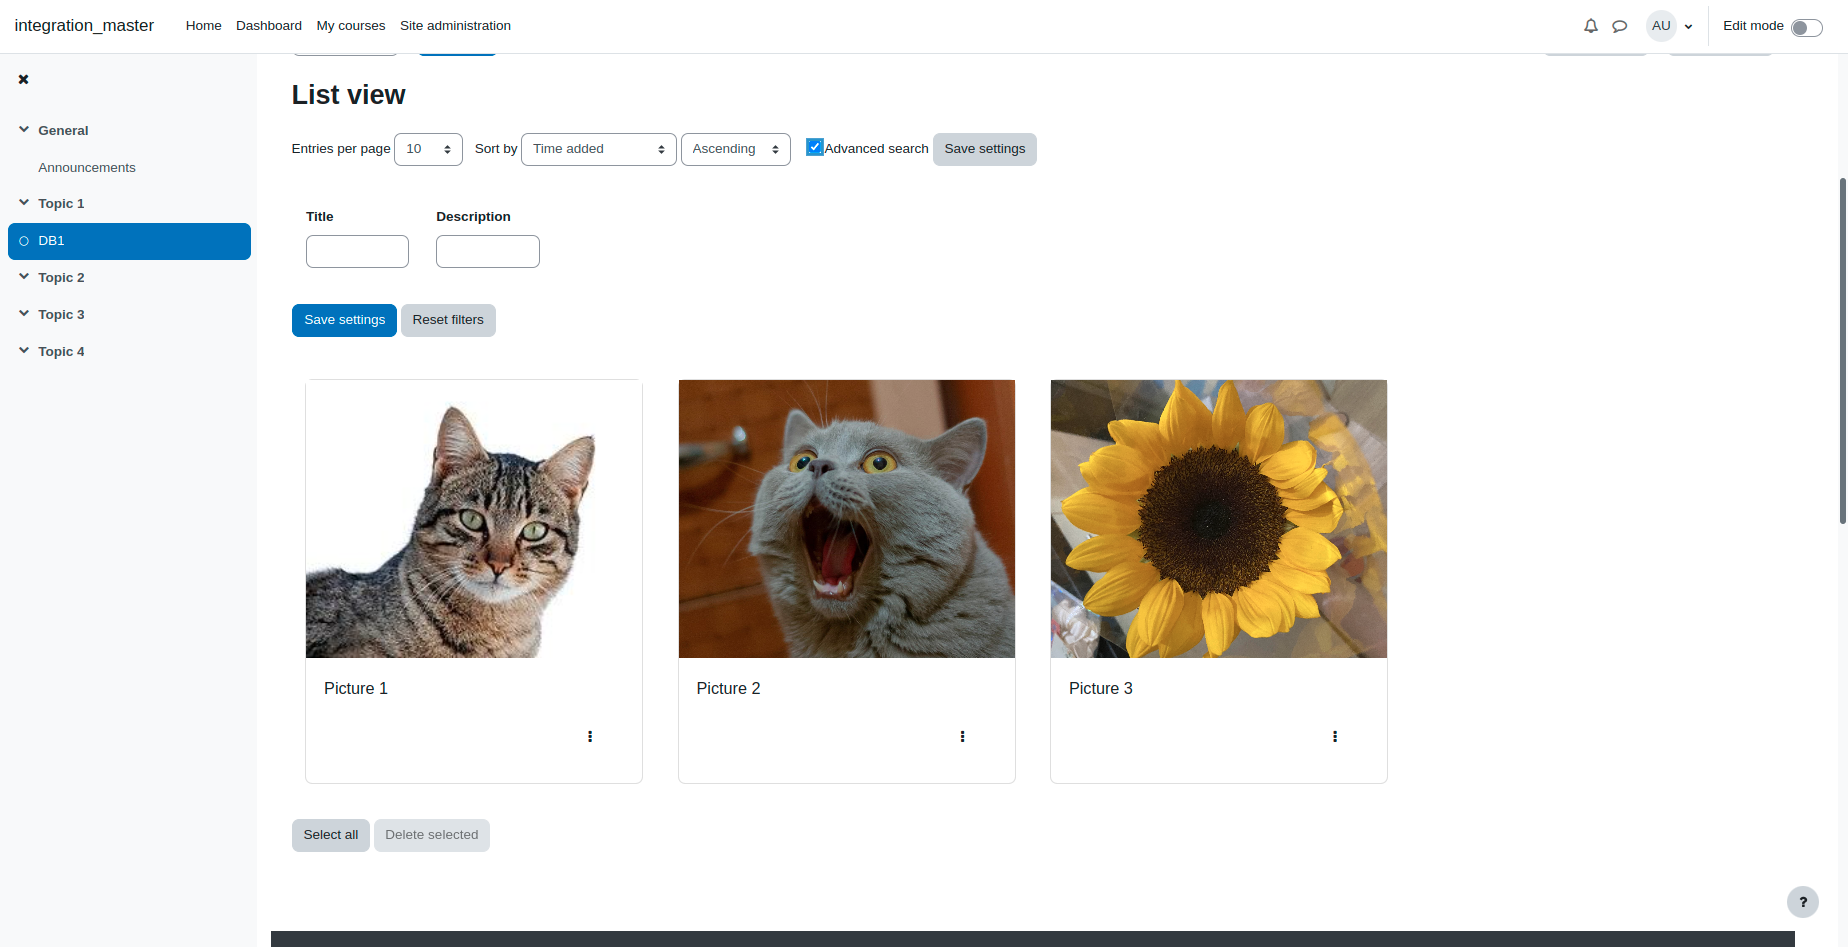Collapse the General section chevron
The image size is (1848, 947).
click(24, 130)
